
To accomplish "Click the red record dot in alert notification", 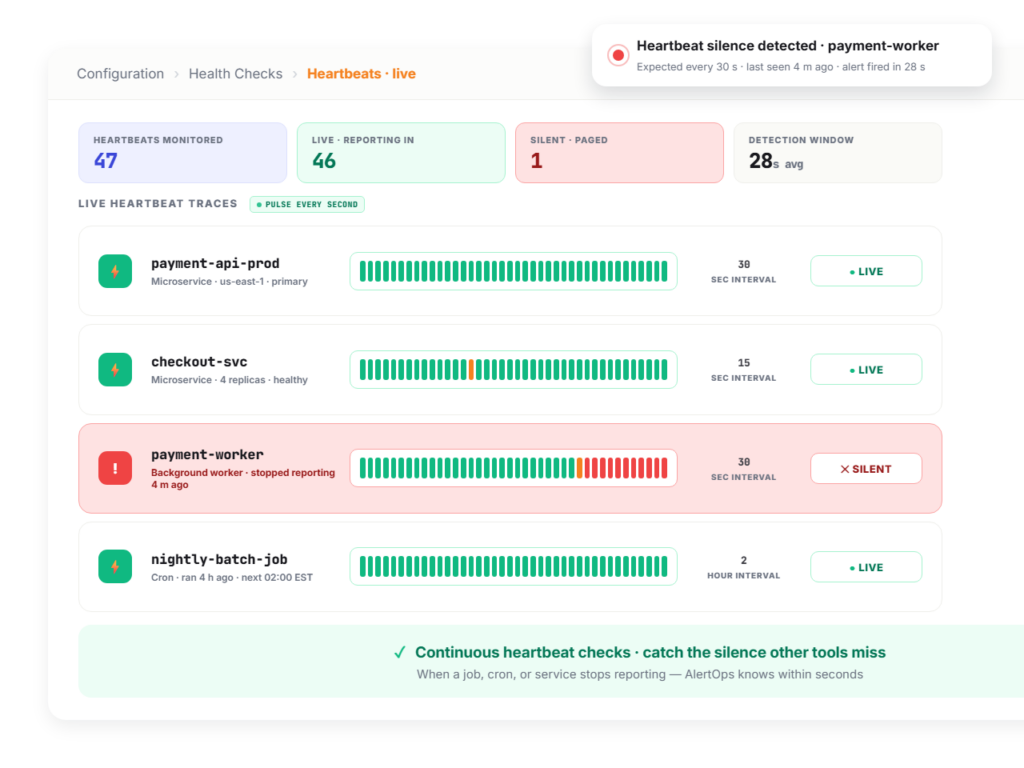I will tap(618, 56).
